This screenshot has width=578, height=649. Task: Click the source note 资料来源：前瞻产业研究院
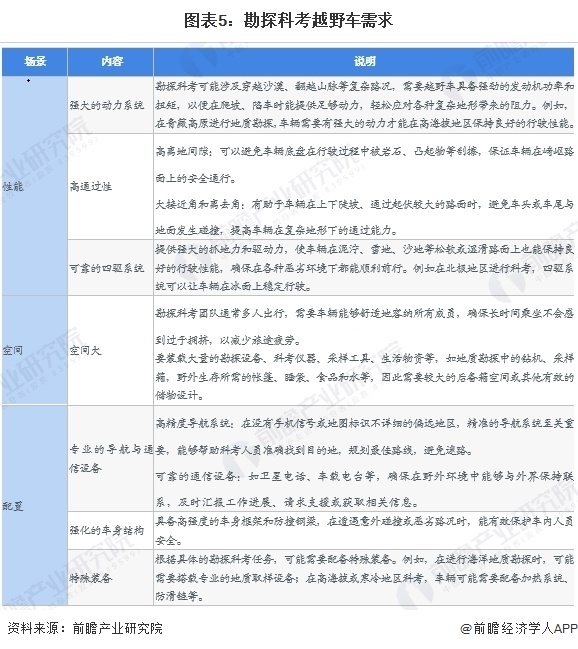[85, 628]
